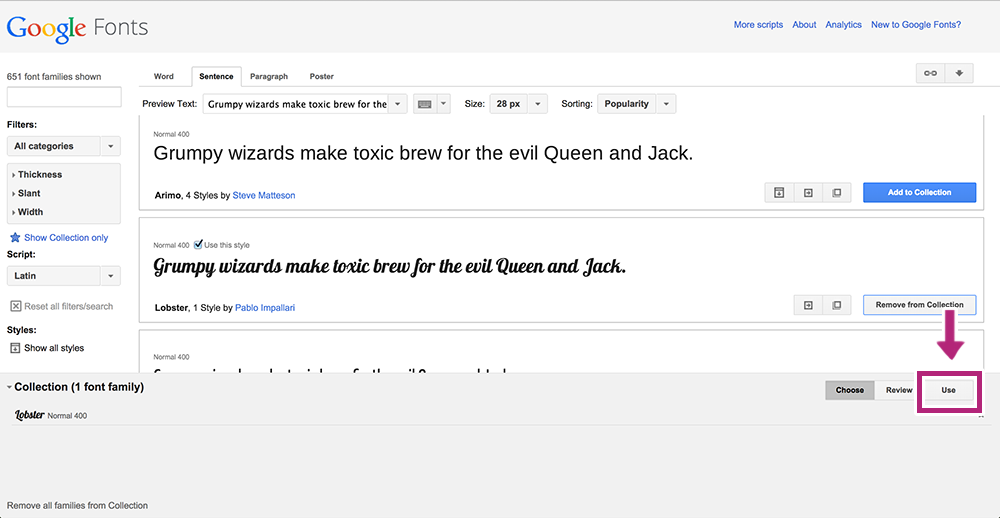
Task: Click Show all styles text
Action: (x=54, y=348)
